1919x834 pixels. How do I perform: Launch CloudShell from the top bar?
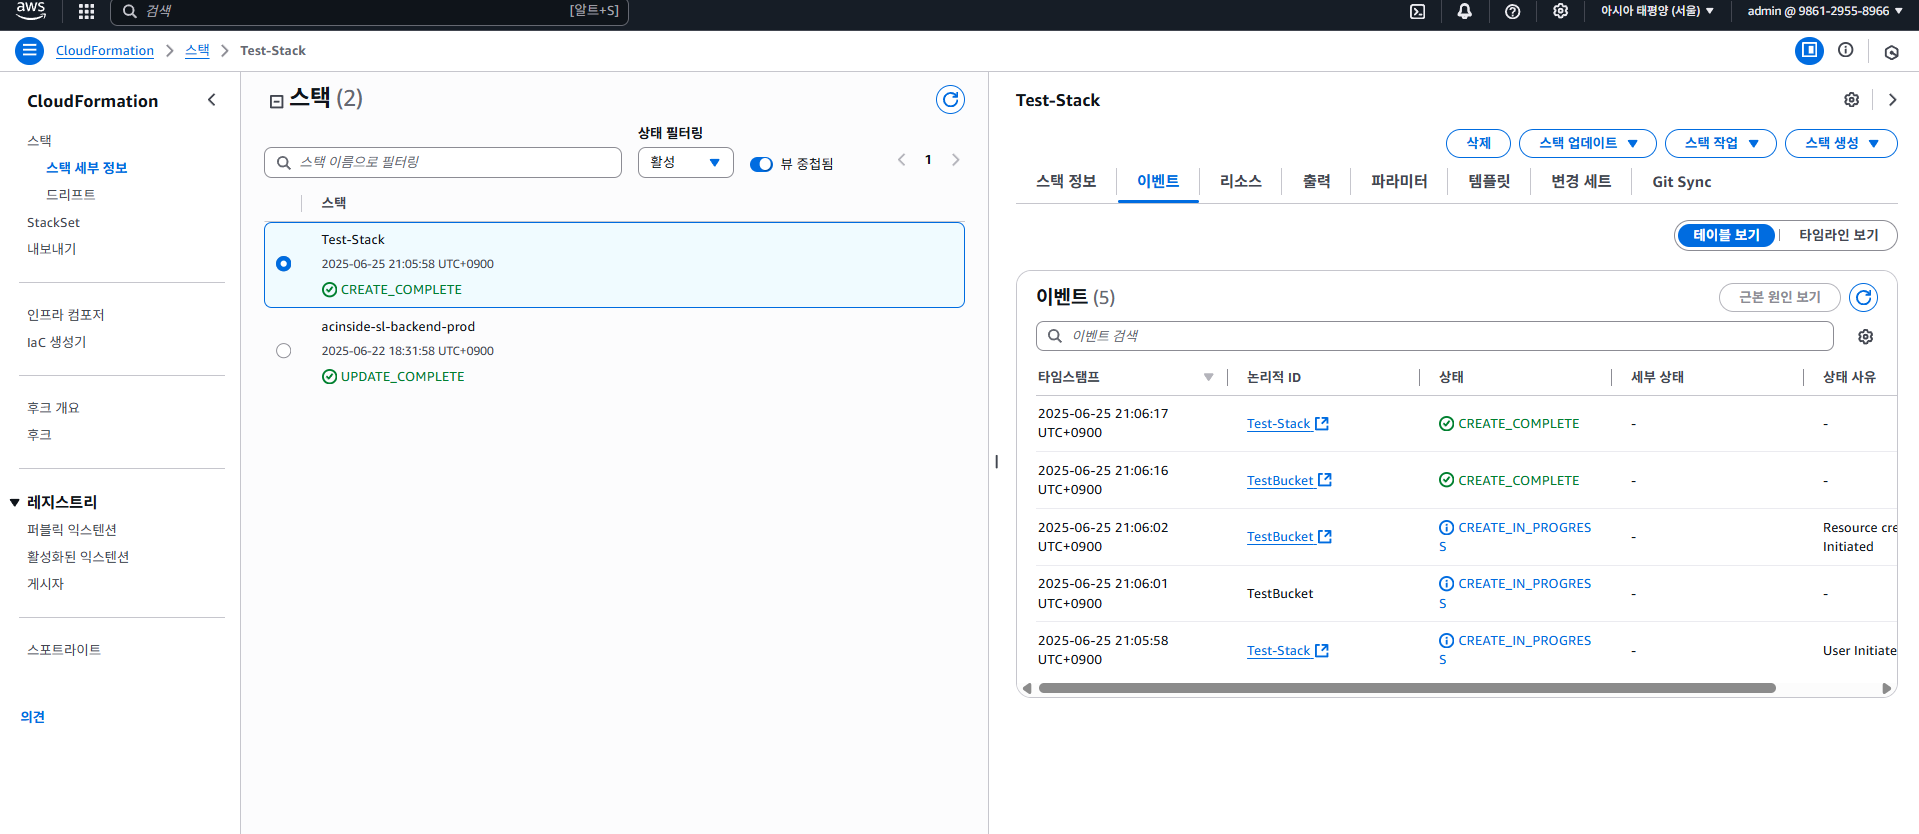(x=1417, y=11)
